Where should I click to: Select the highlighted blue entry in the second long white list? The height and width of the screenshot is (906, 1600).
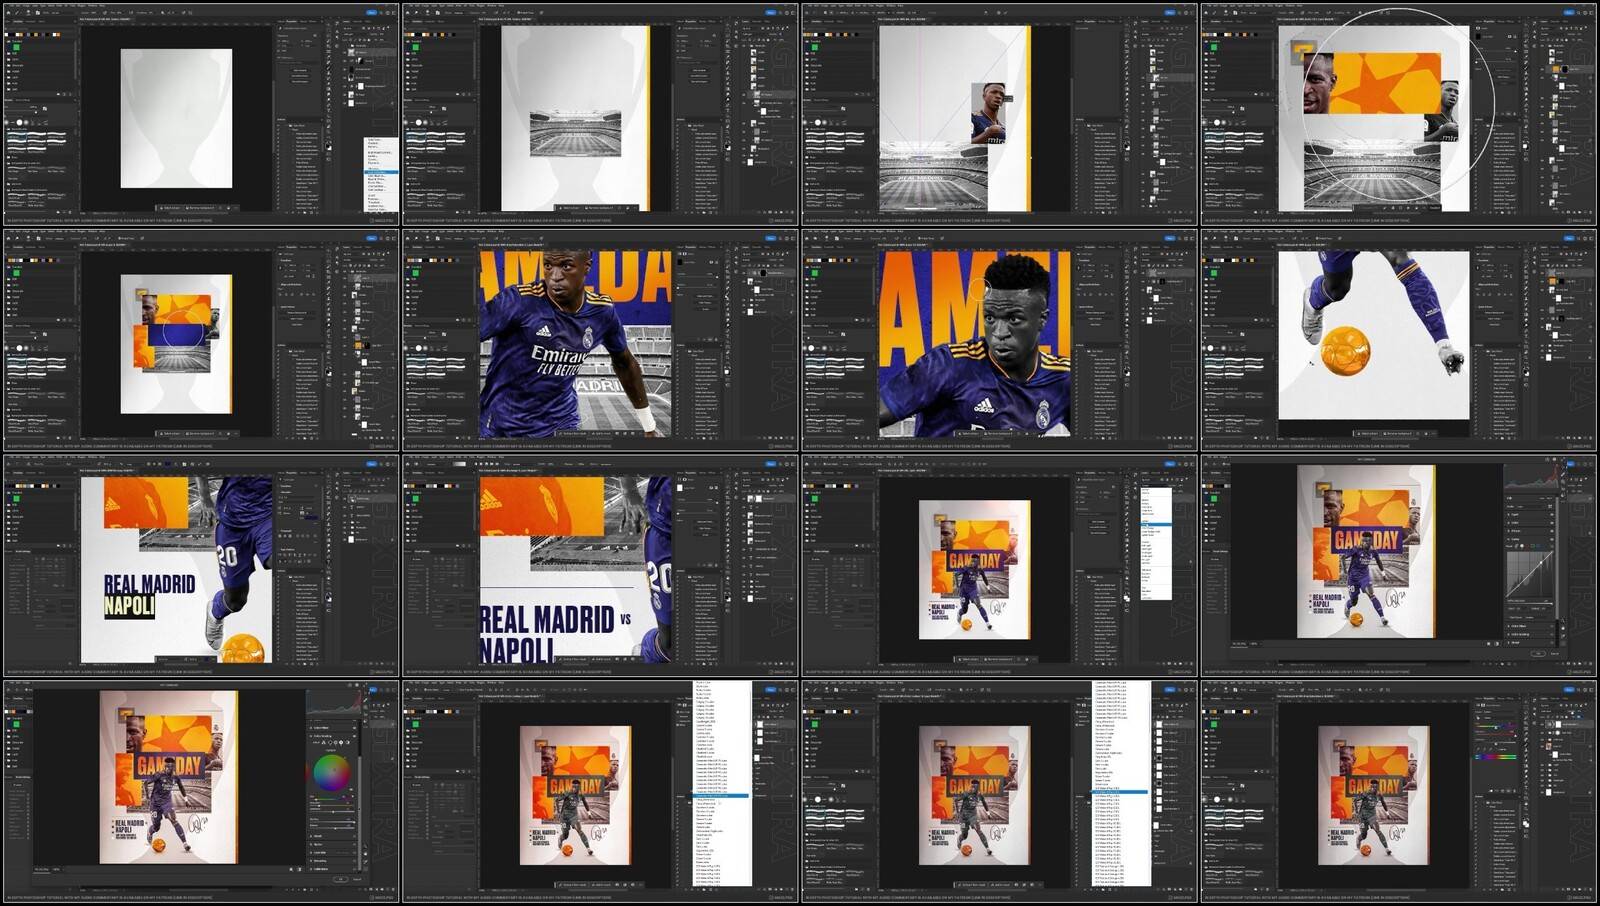[1120, 791]
